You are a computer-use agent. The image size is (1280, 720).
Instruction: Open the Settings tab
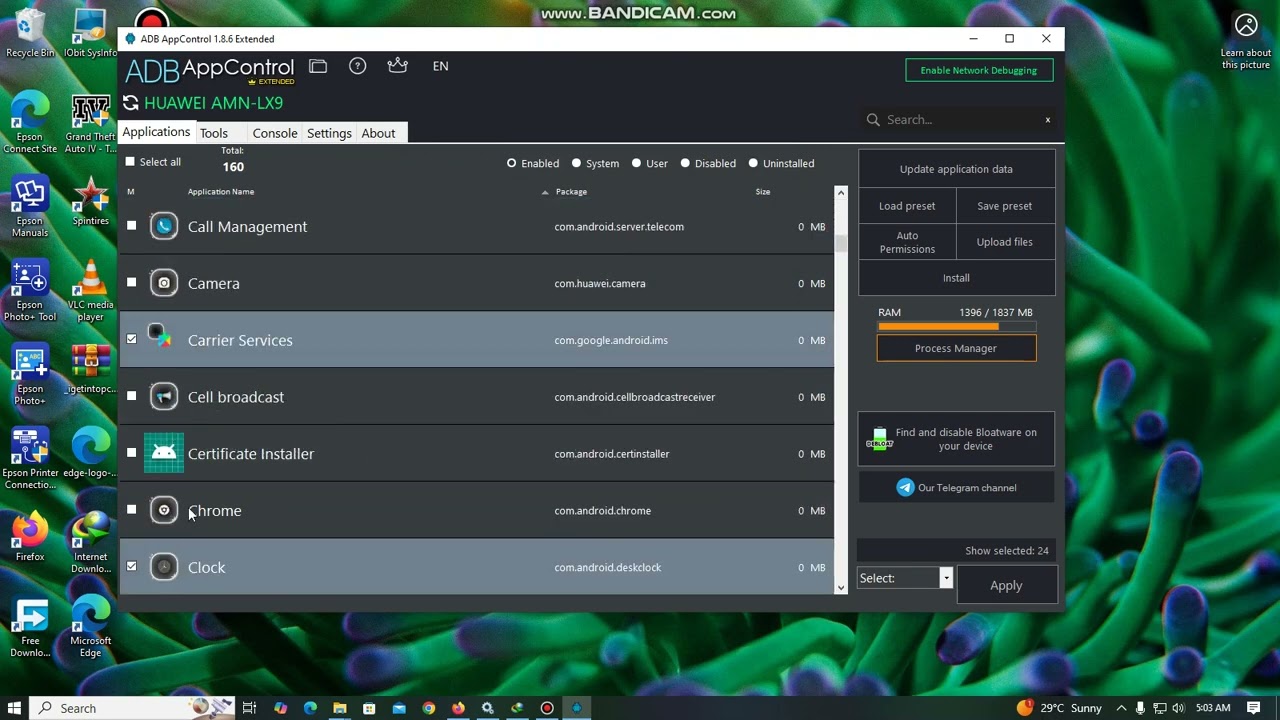(329, 133)
